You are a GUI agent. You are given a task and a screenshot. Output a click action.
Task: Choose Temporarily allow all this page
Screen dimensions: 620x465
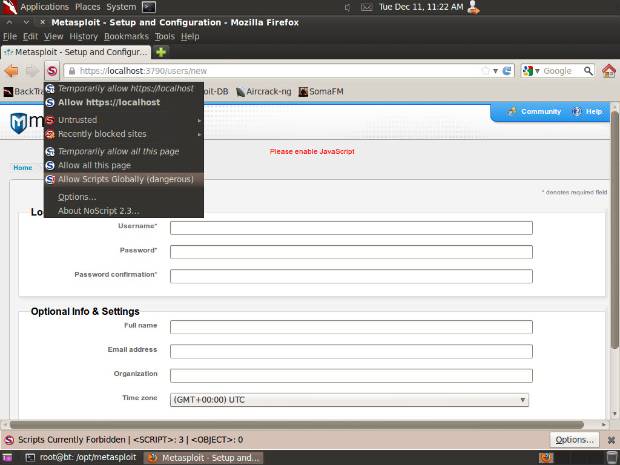(x=118, y=151)
